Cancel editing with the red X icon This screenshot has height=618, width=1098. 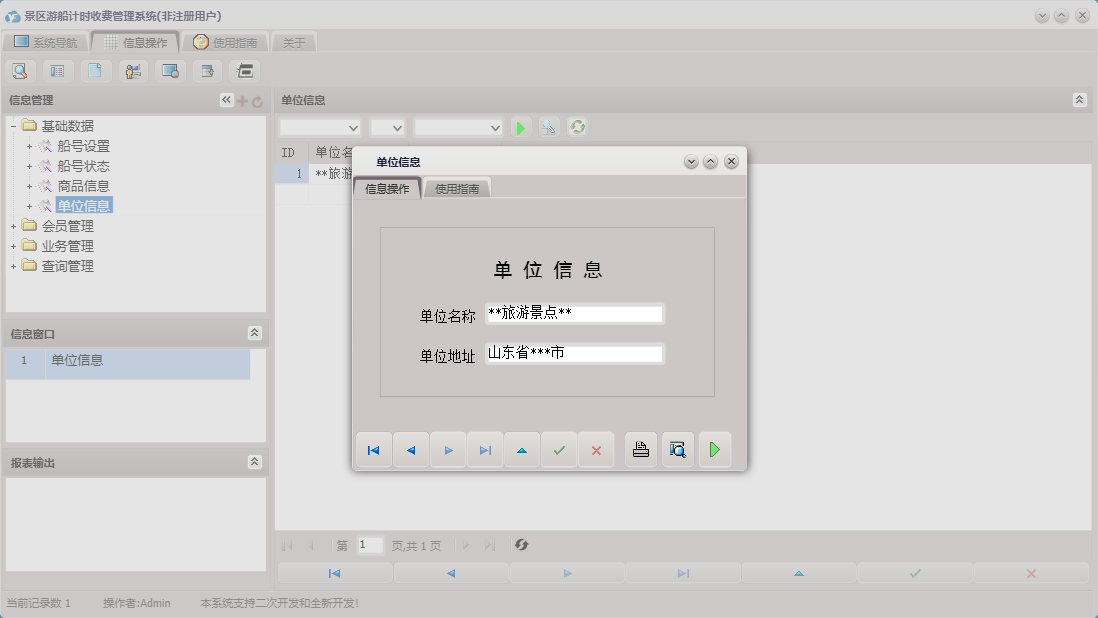(x=597, y=449)
